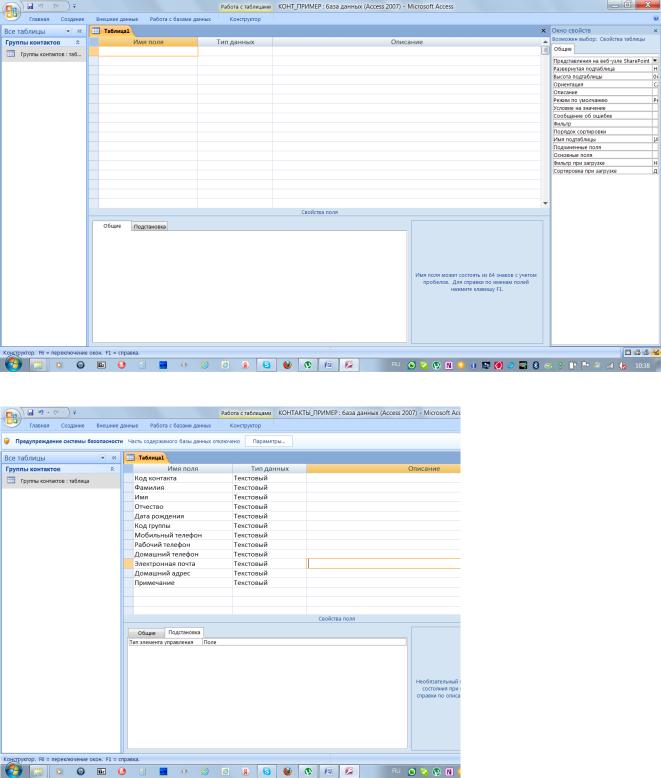The image size is (661, 778).
Task: Click Undo icon in КОНТАКТЫ_ПРИМЕР quick access toolbar
Action: [41, 412]
